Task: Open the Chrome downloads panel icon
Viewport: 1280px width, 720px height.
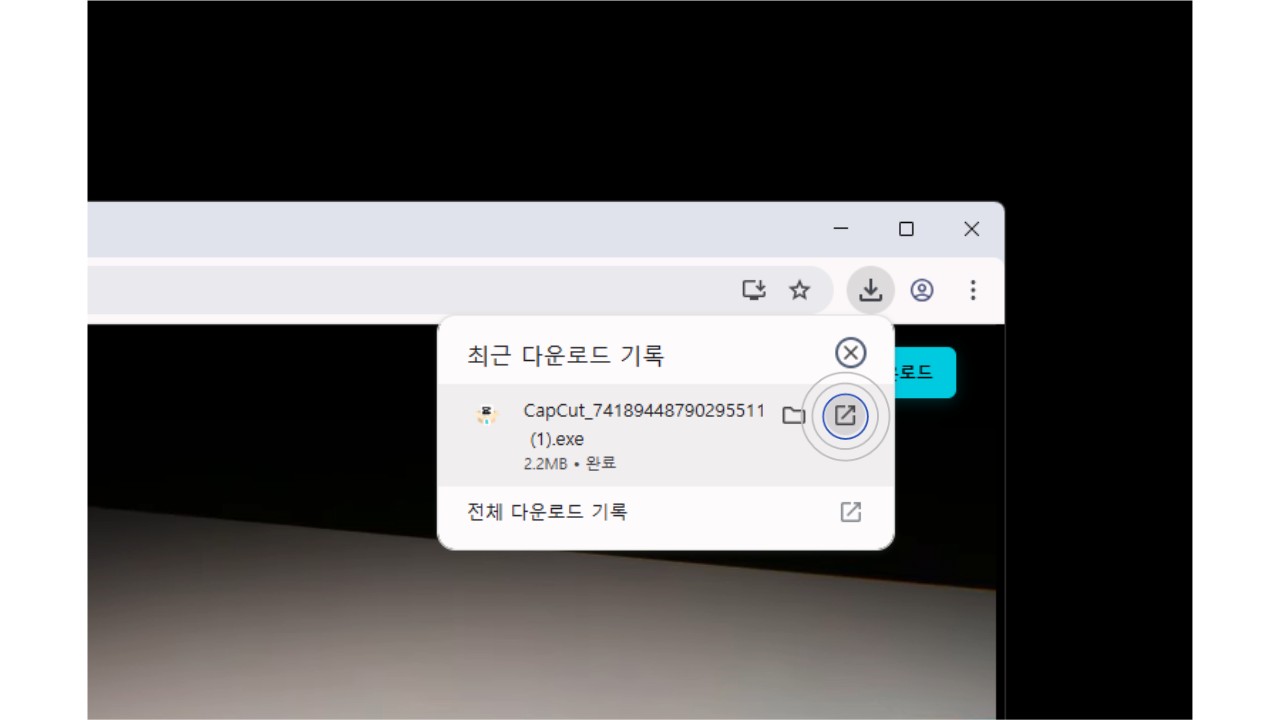Action: pos(870,290)
